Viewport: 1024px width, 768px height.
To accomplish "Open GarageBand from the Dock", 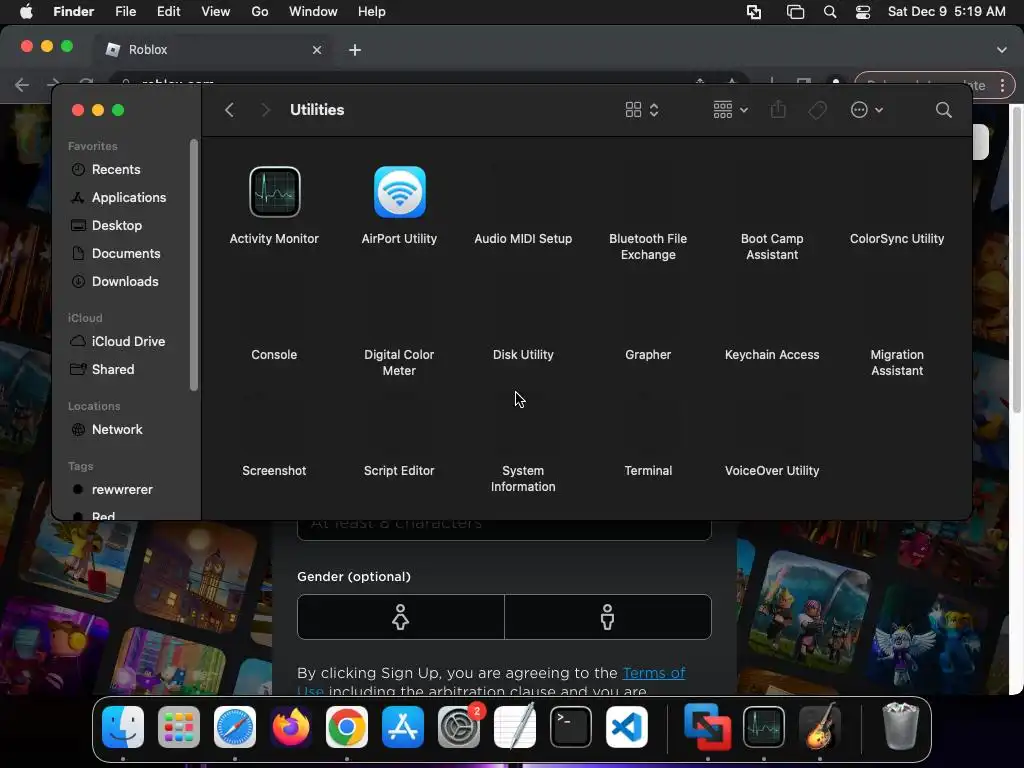I will tap(820, 727).
